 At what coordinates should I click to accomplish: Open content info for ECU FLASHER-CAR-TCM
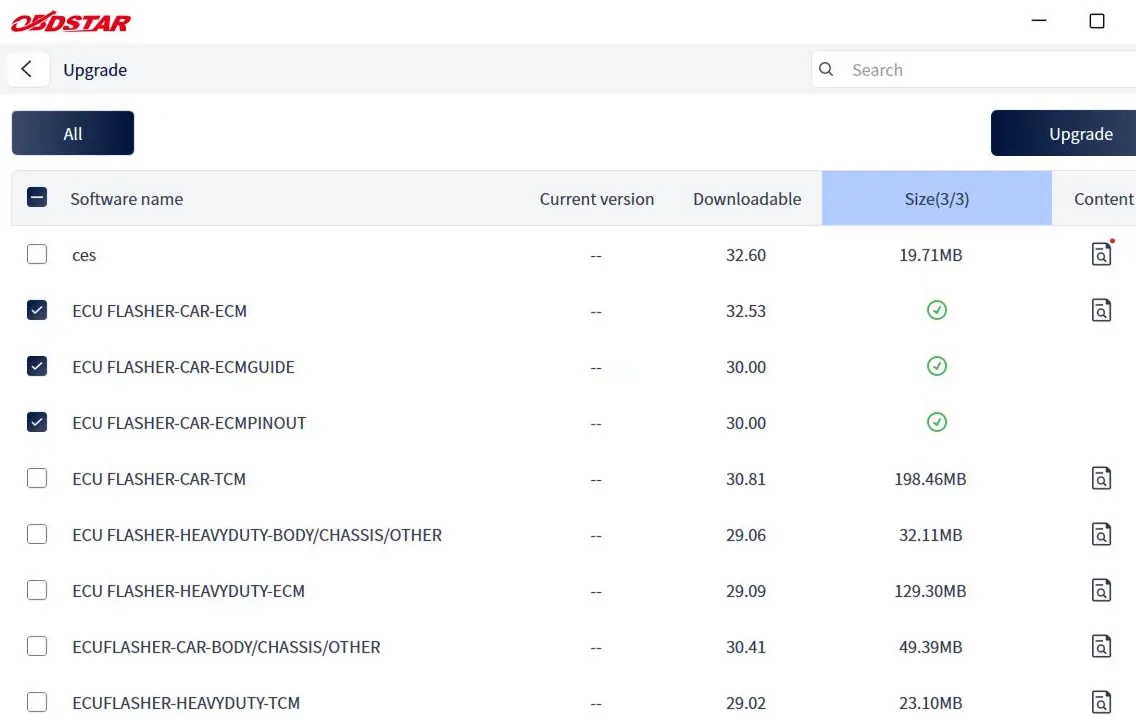tap(1101, 478)
